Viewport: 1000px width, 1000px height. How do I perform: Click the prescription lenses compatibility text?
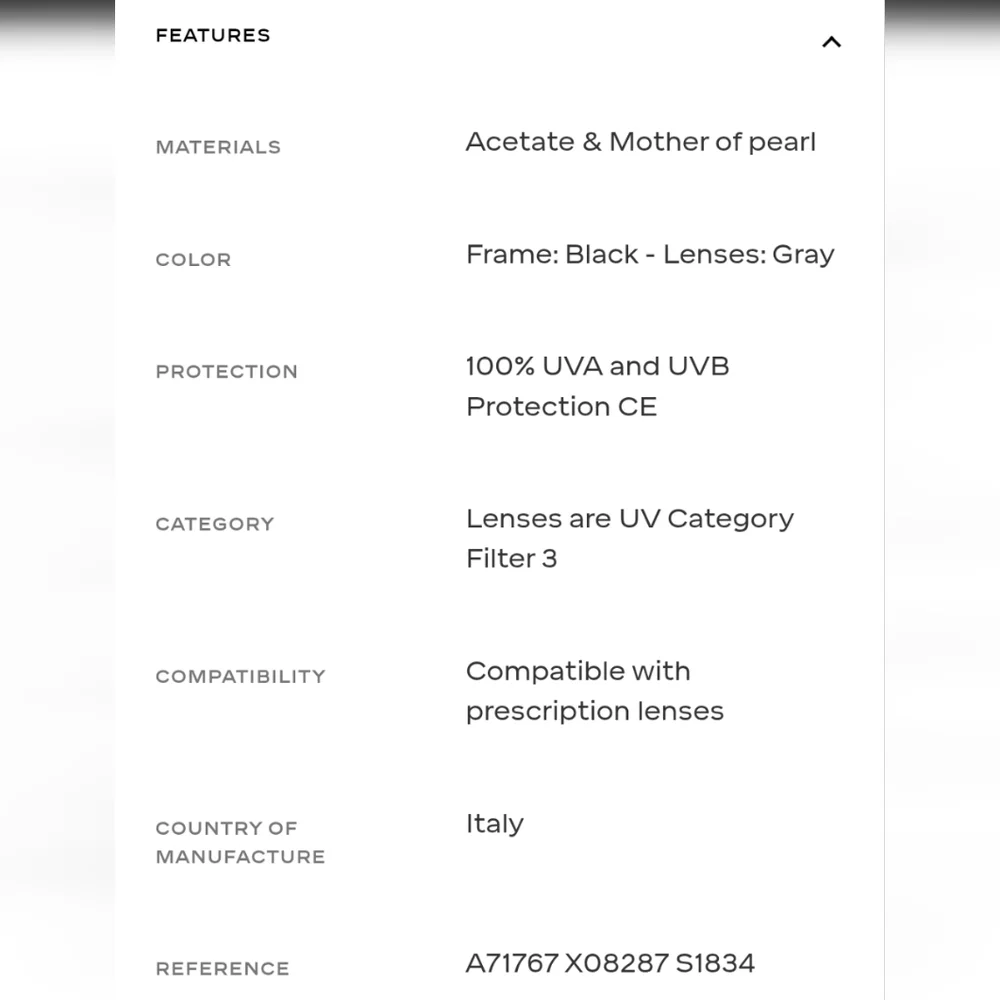594,691
